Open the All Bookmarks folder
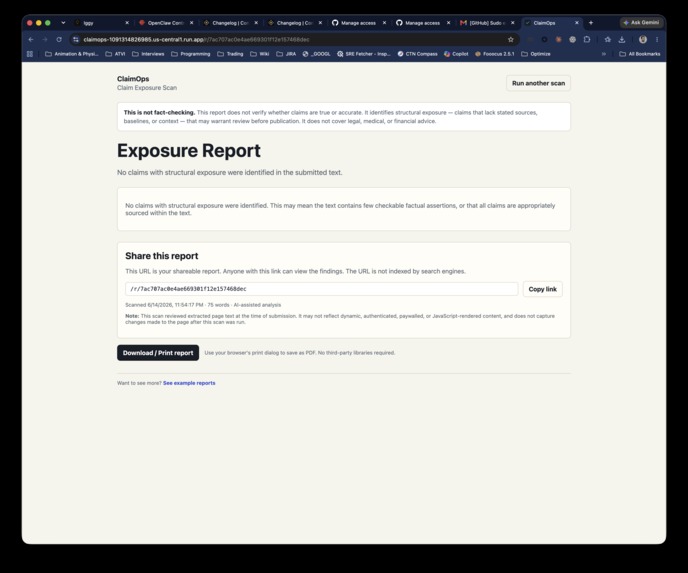Image resolution: width=688 pixels, height=573 pixels. pos(639,54)
